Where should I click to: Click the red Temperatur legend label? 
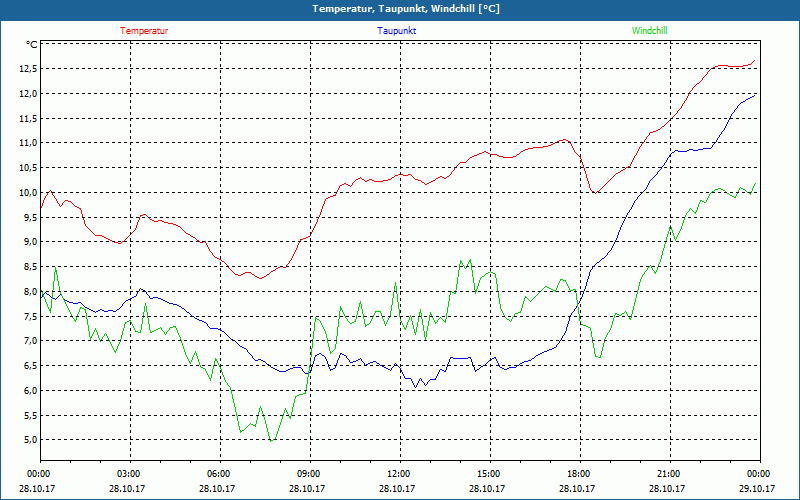click(x=144, y=31)
